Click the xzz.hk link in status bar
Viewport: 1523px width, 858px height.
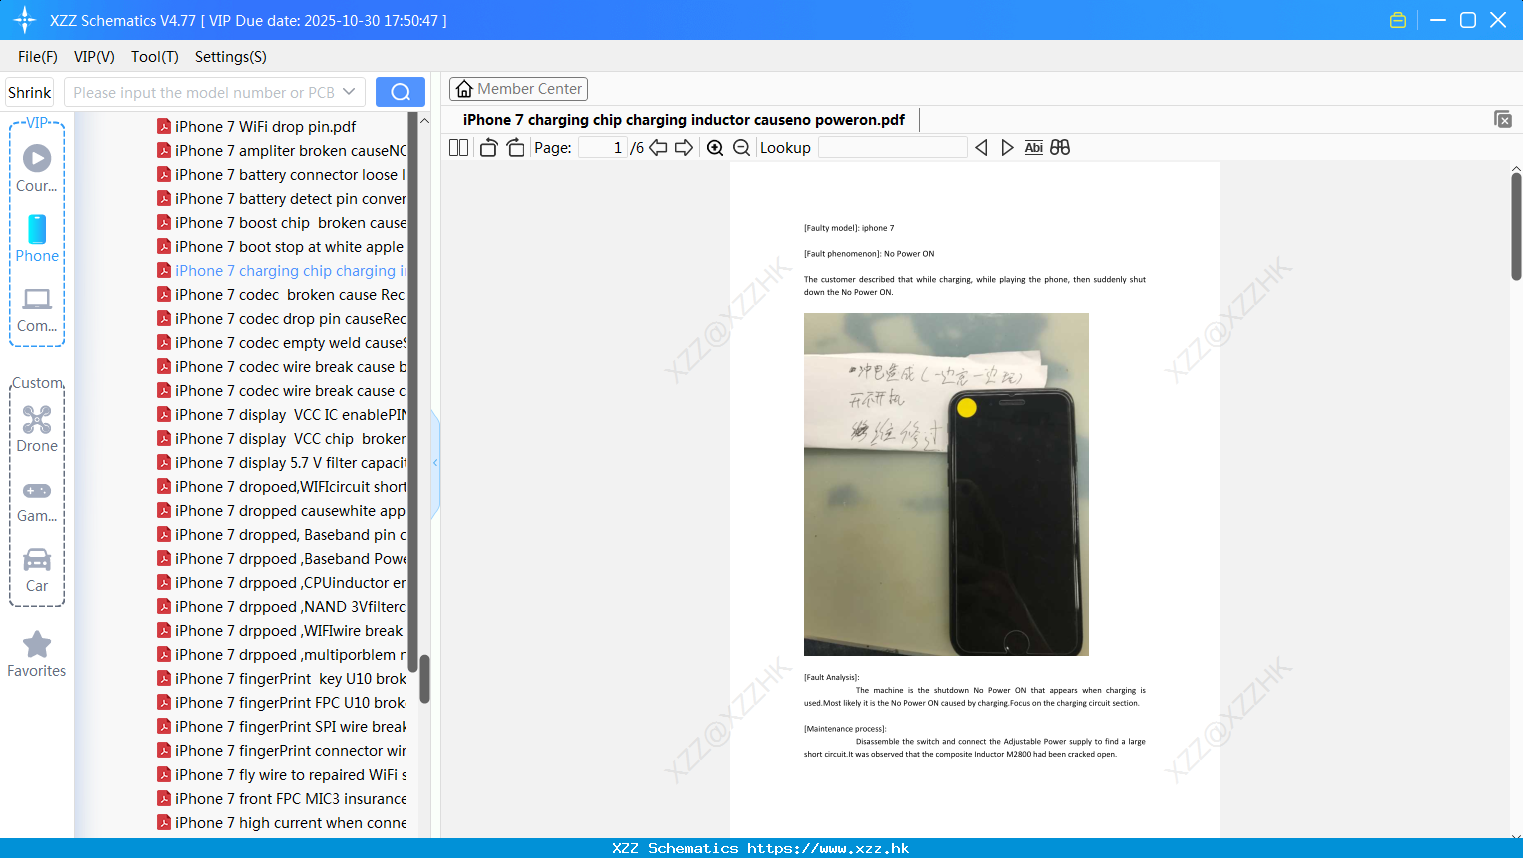(828, 848)
